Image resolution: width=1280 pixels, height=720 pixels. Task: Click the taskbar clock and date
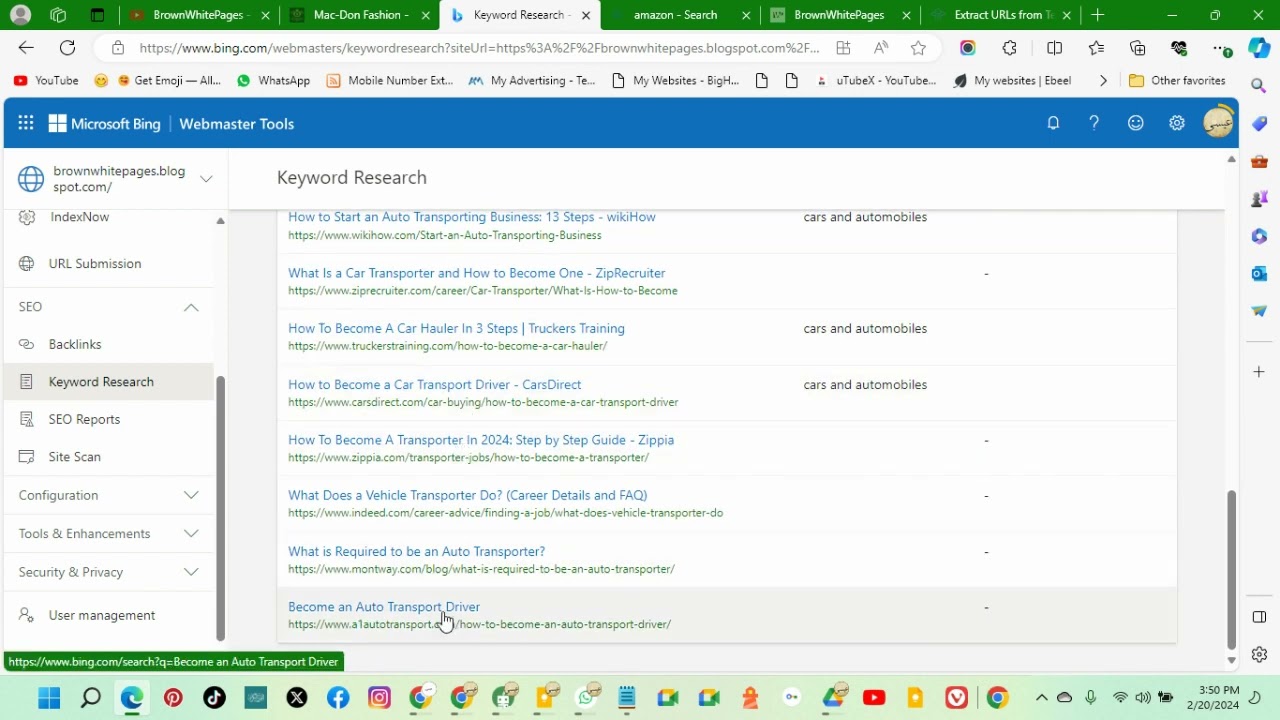pyautogui.click(x=1218, y=698)
